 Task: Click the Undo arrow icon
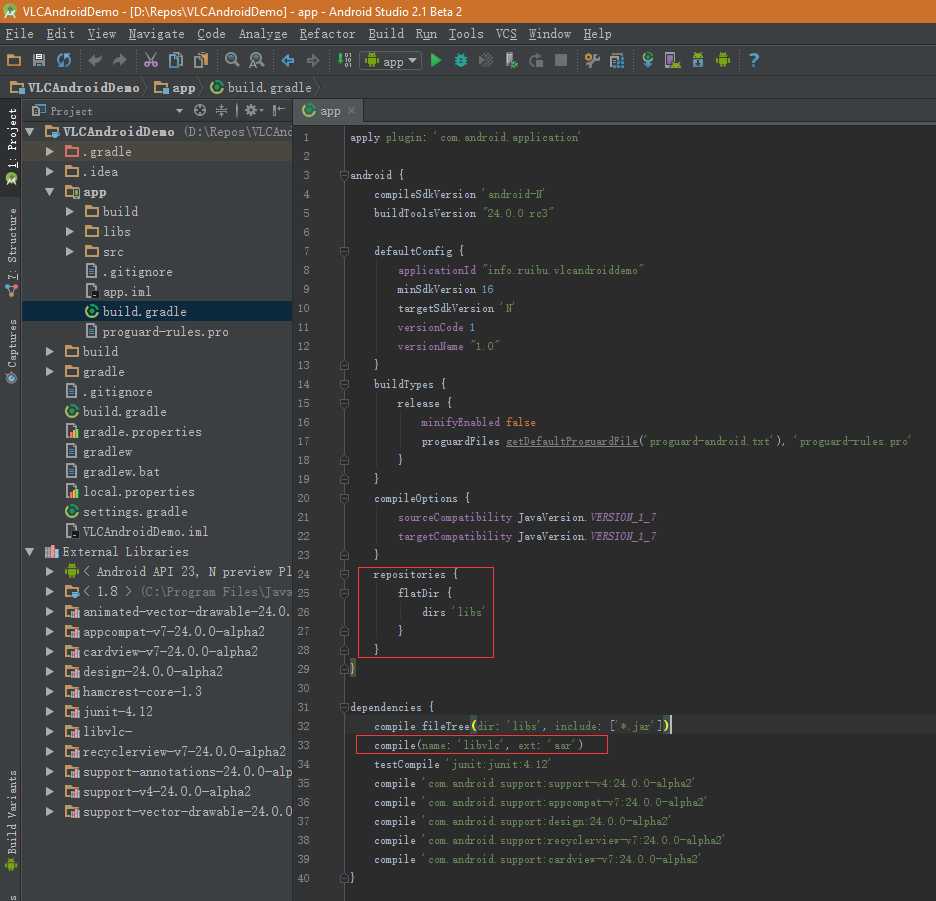[x=95, y=60]
